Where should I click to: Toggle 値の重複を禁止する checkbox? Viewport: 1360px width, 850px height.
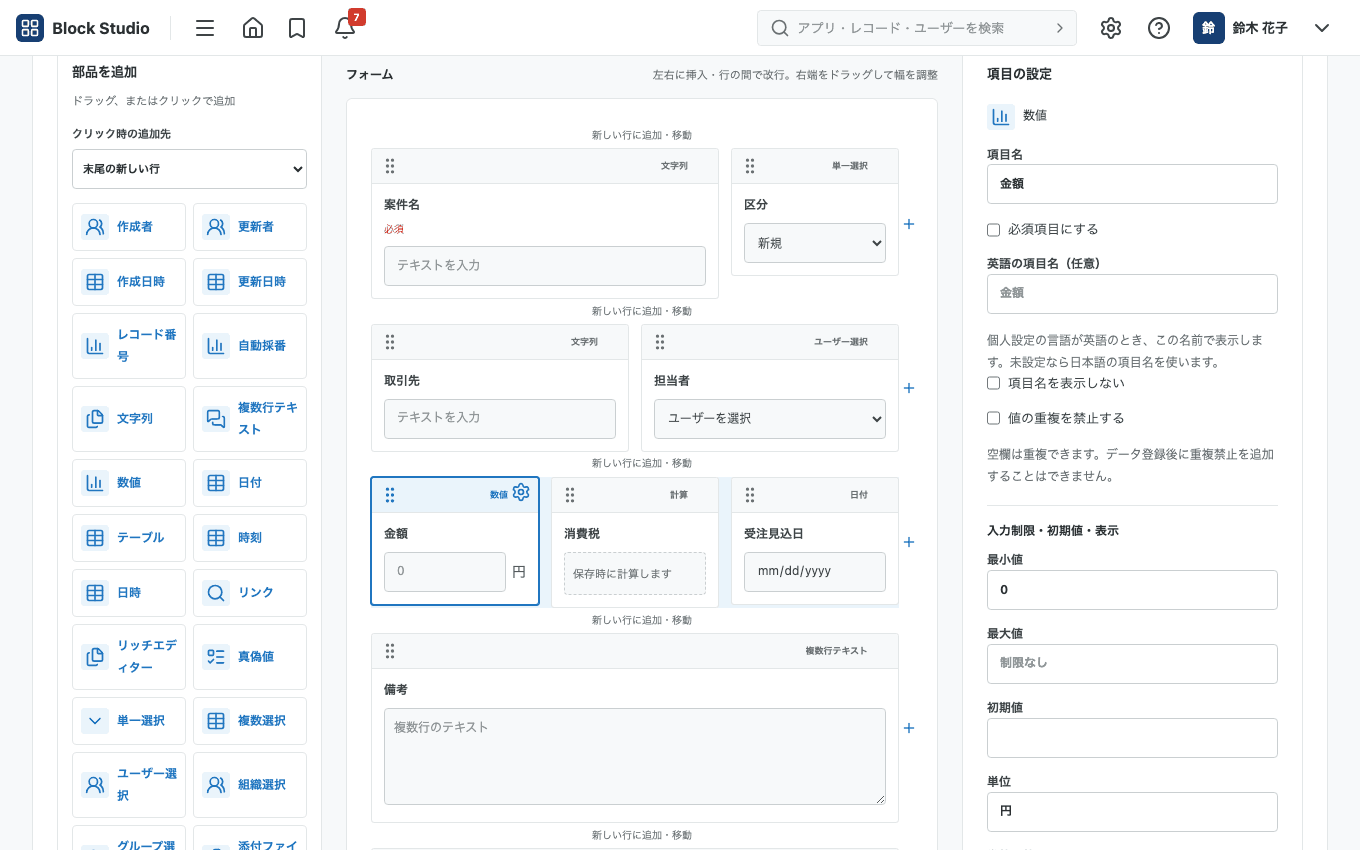(994, 419)
